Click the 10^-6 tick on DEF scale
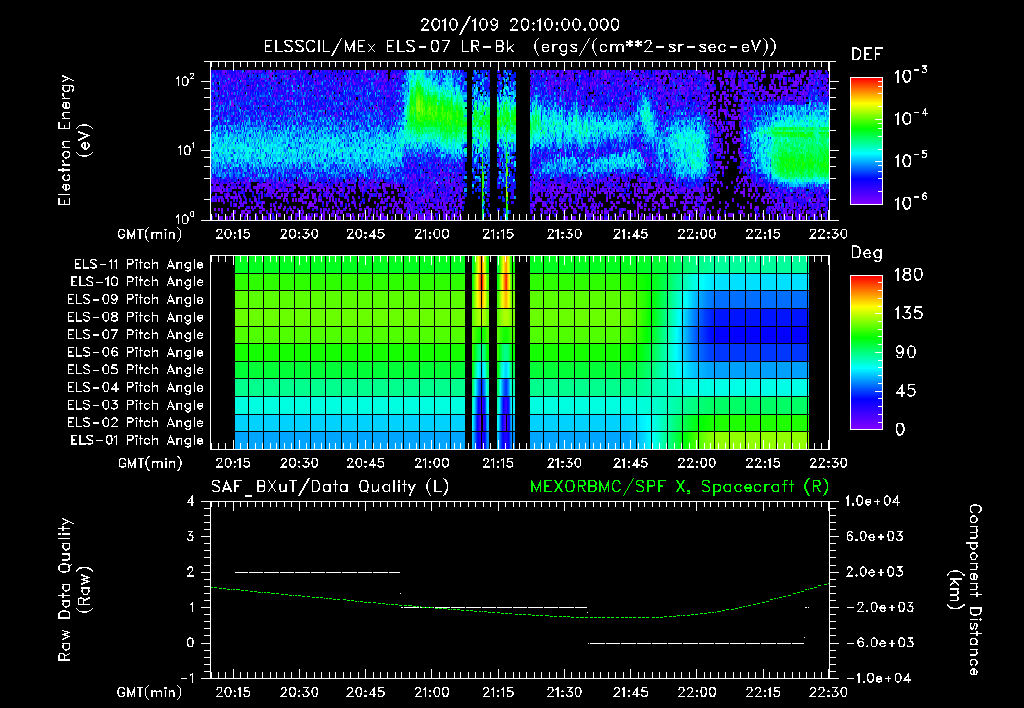The height and width of the screenshot is (708, 1024). pyautogui.click(x=911, y=202)
